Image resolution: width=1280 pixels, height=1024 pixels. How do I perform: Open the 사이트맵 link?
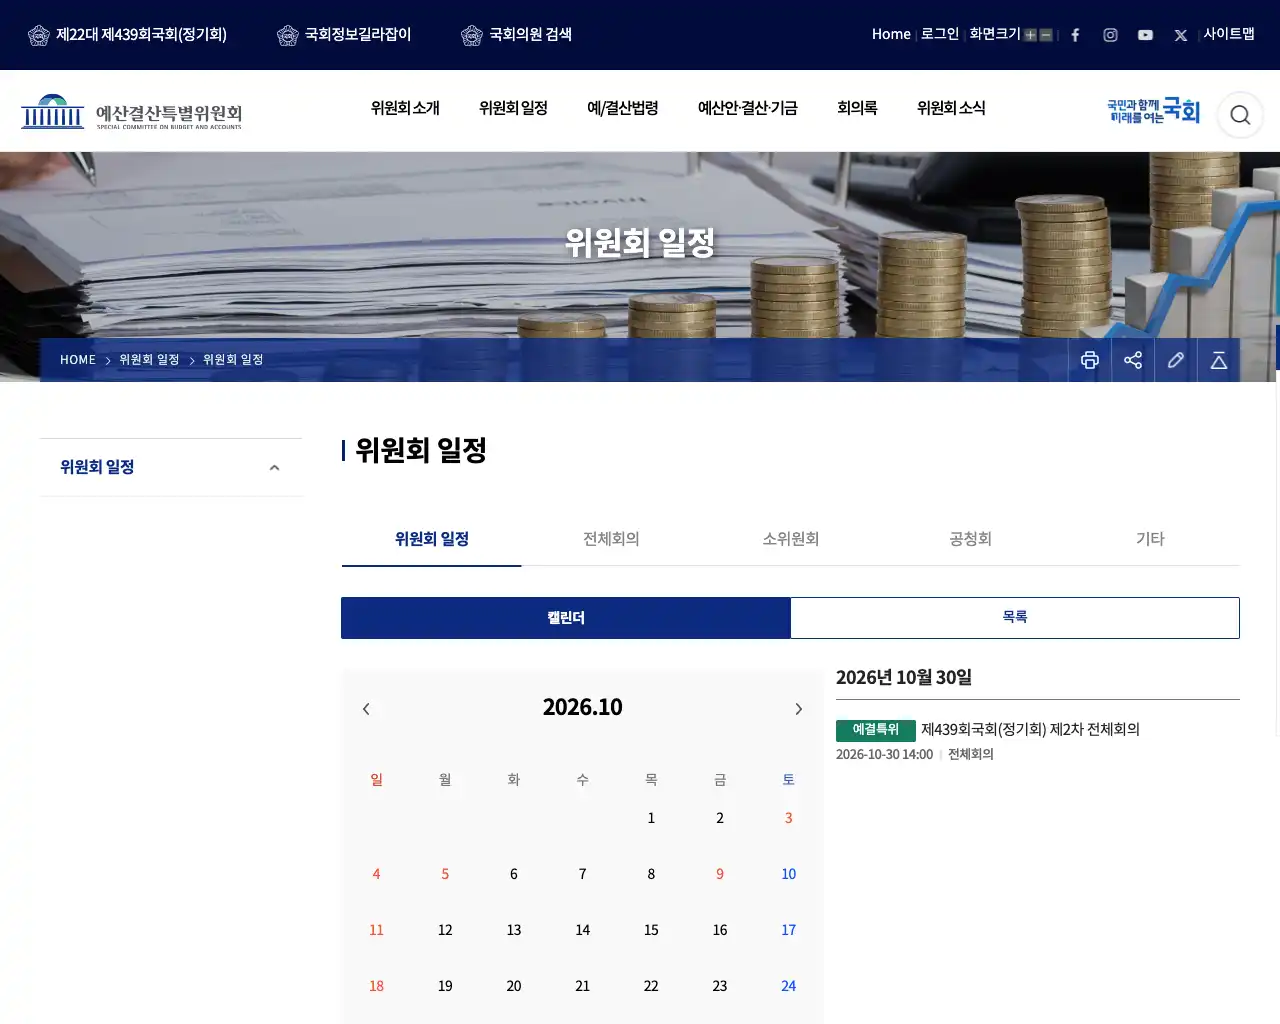(1229, 34)
